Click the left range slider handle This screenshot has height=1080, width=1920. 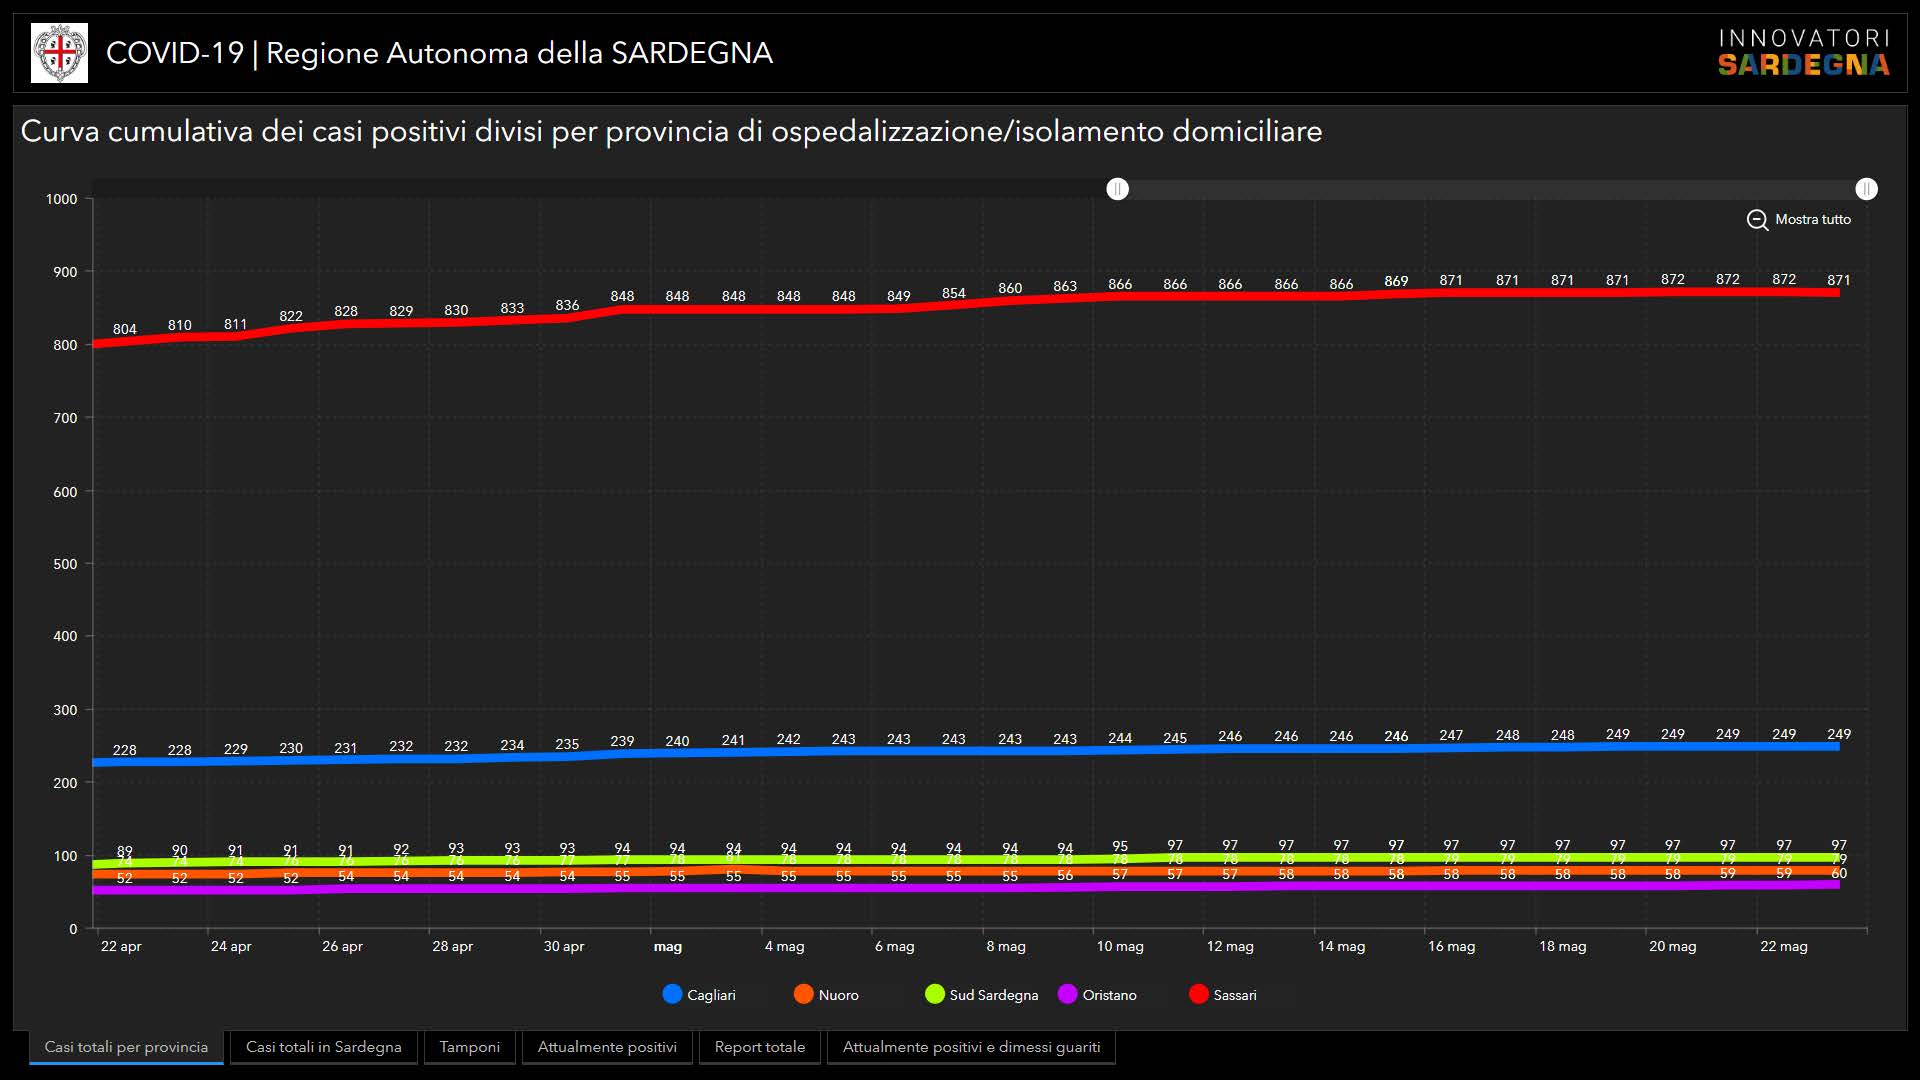point(1117,189)
